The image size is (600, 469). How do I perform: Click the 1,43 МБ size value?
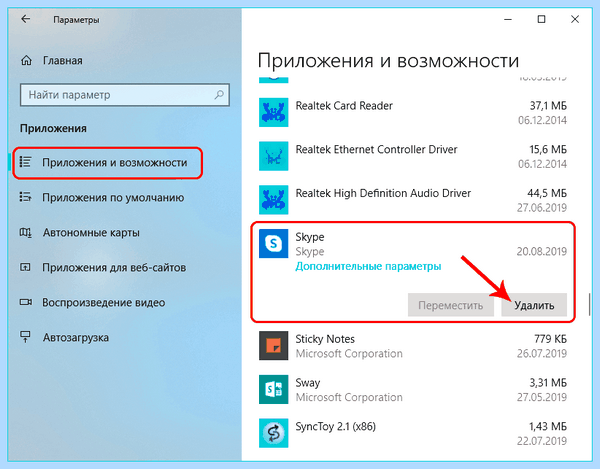point(548,426)
